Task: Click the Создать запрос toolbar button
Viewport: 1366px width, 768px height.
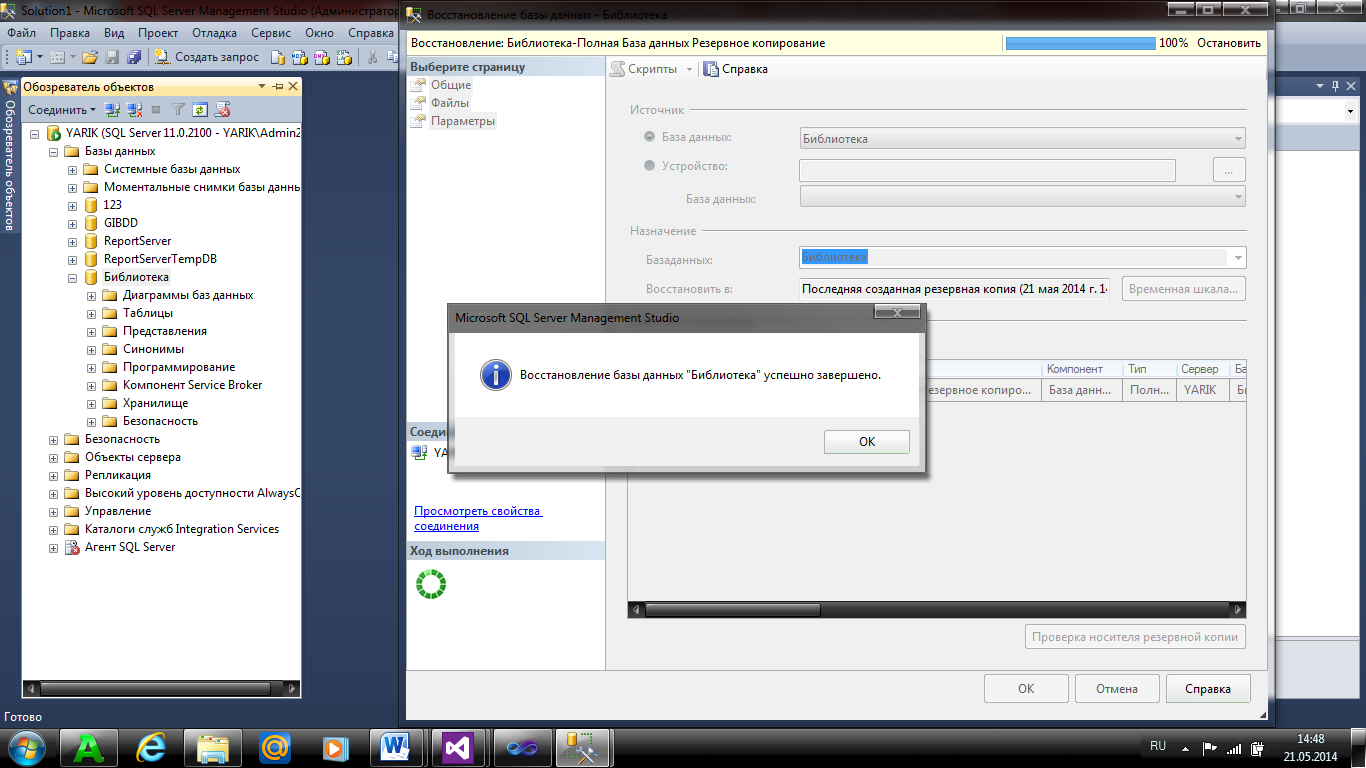Action: 207,57
